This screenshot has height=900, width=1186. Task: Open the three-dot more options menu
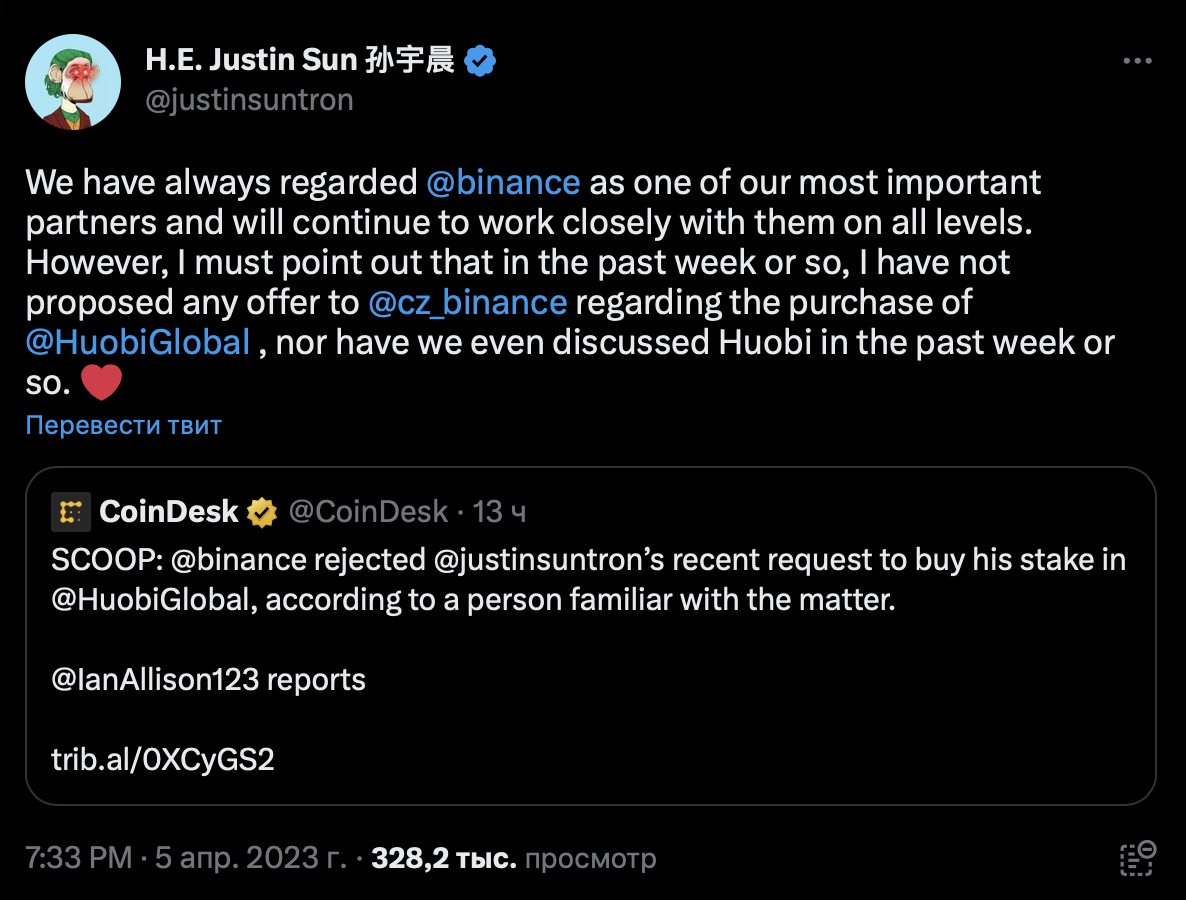[1138, 61]
